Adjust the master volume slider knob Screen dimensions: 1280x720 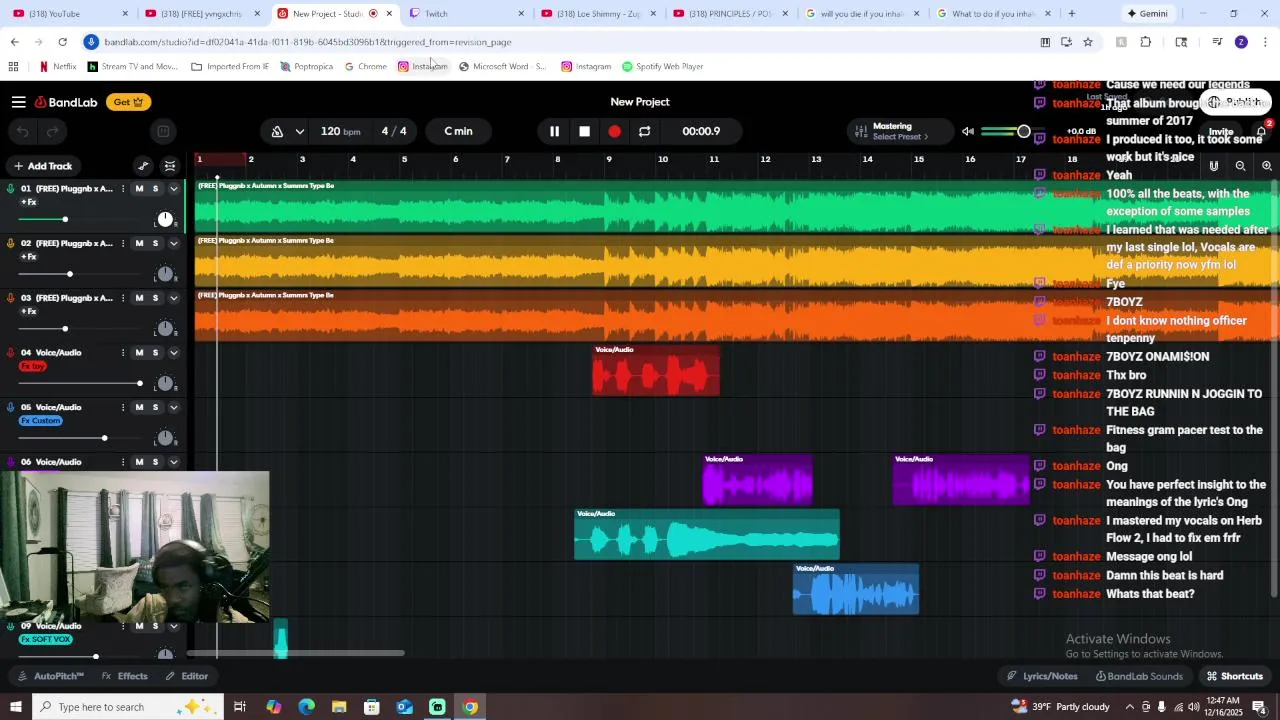pyautogui.click(x=1023, y=131)
